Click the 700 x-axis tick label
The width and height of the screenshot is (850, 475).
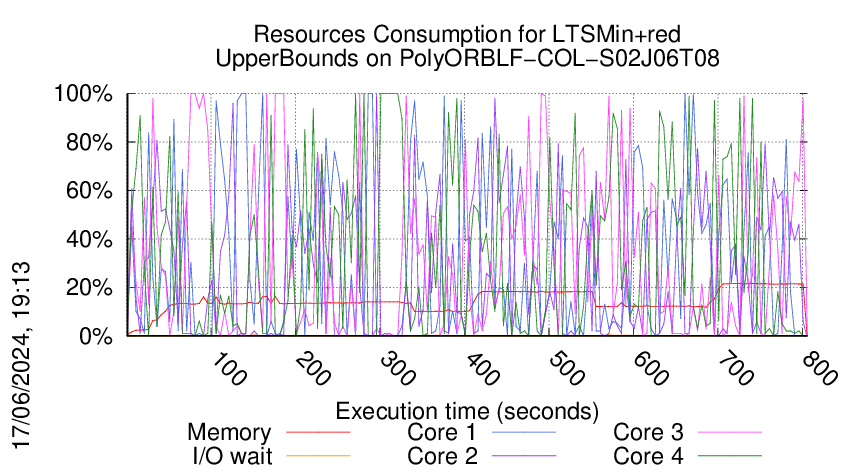(x=735, y=370)
